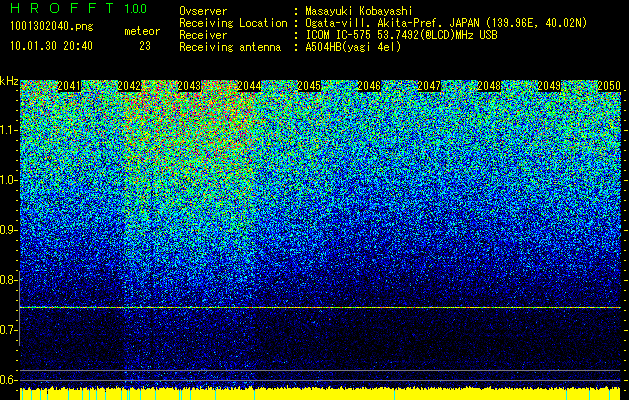Click the meteor count 23
The width and height of the screenshot is (629, 400).
coord(145,46)
